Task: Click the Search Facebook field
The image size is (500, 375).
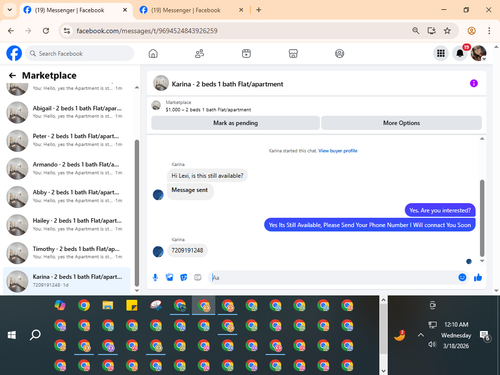Action: pos(79,53)
